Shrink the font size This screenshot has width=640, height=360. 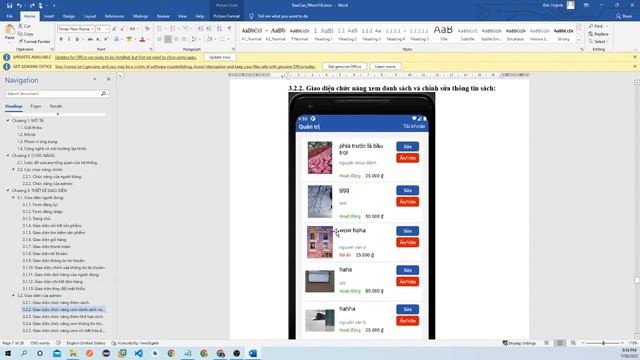tap(122, 29)
